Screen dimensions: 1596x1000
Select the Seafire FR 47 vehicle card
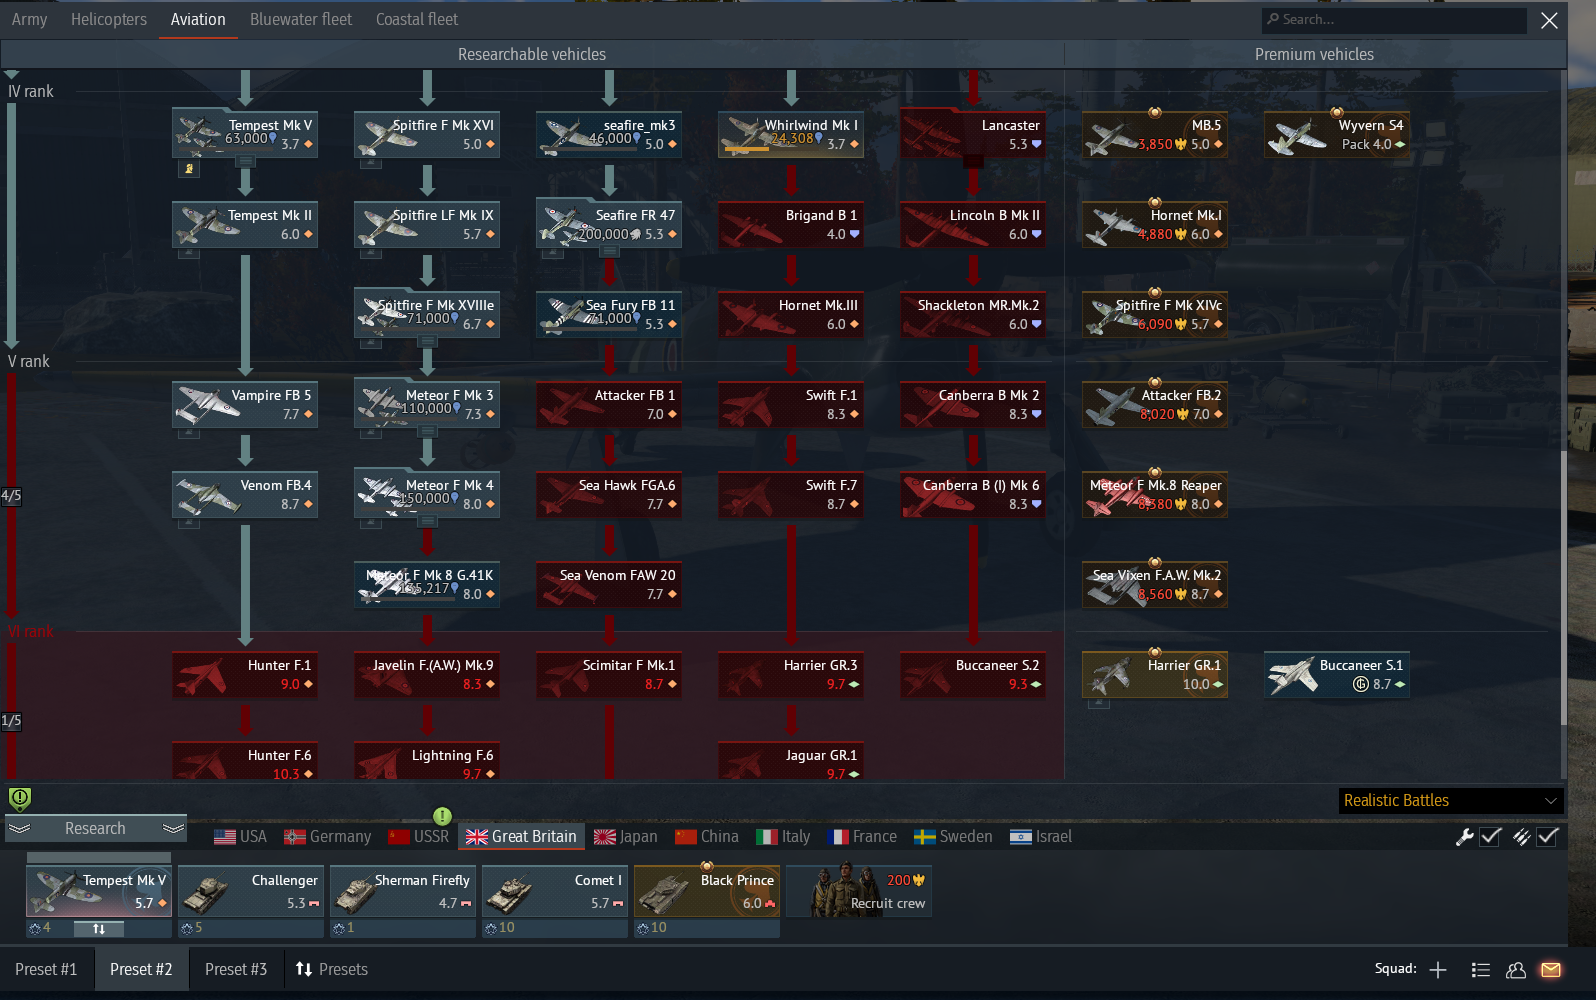click(x=609, y=224)
